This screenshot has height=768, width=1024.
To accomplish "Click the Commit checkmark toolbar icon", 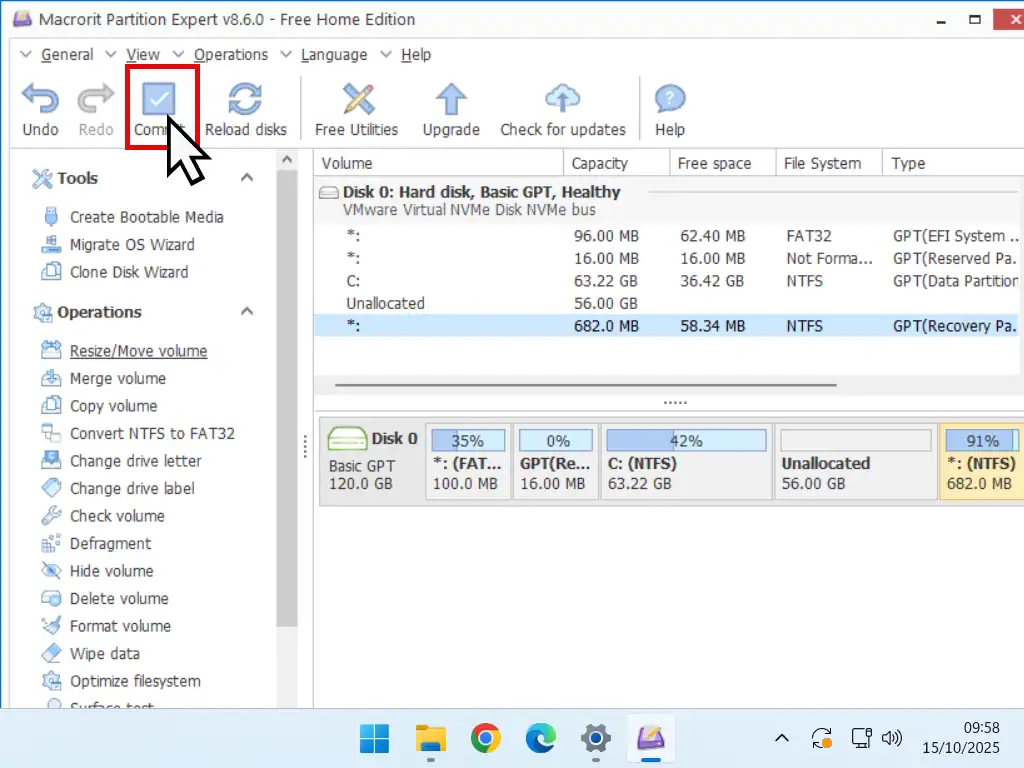I will 158,100.
